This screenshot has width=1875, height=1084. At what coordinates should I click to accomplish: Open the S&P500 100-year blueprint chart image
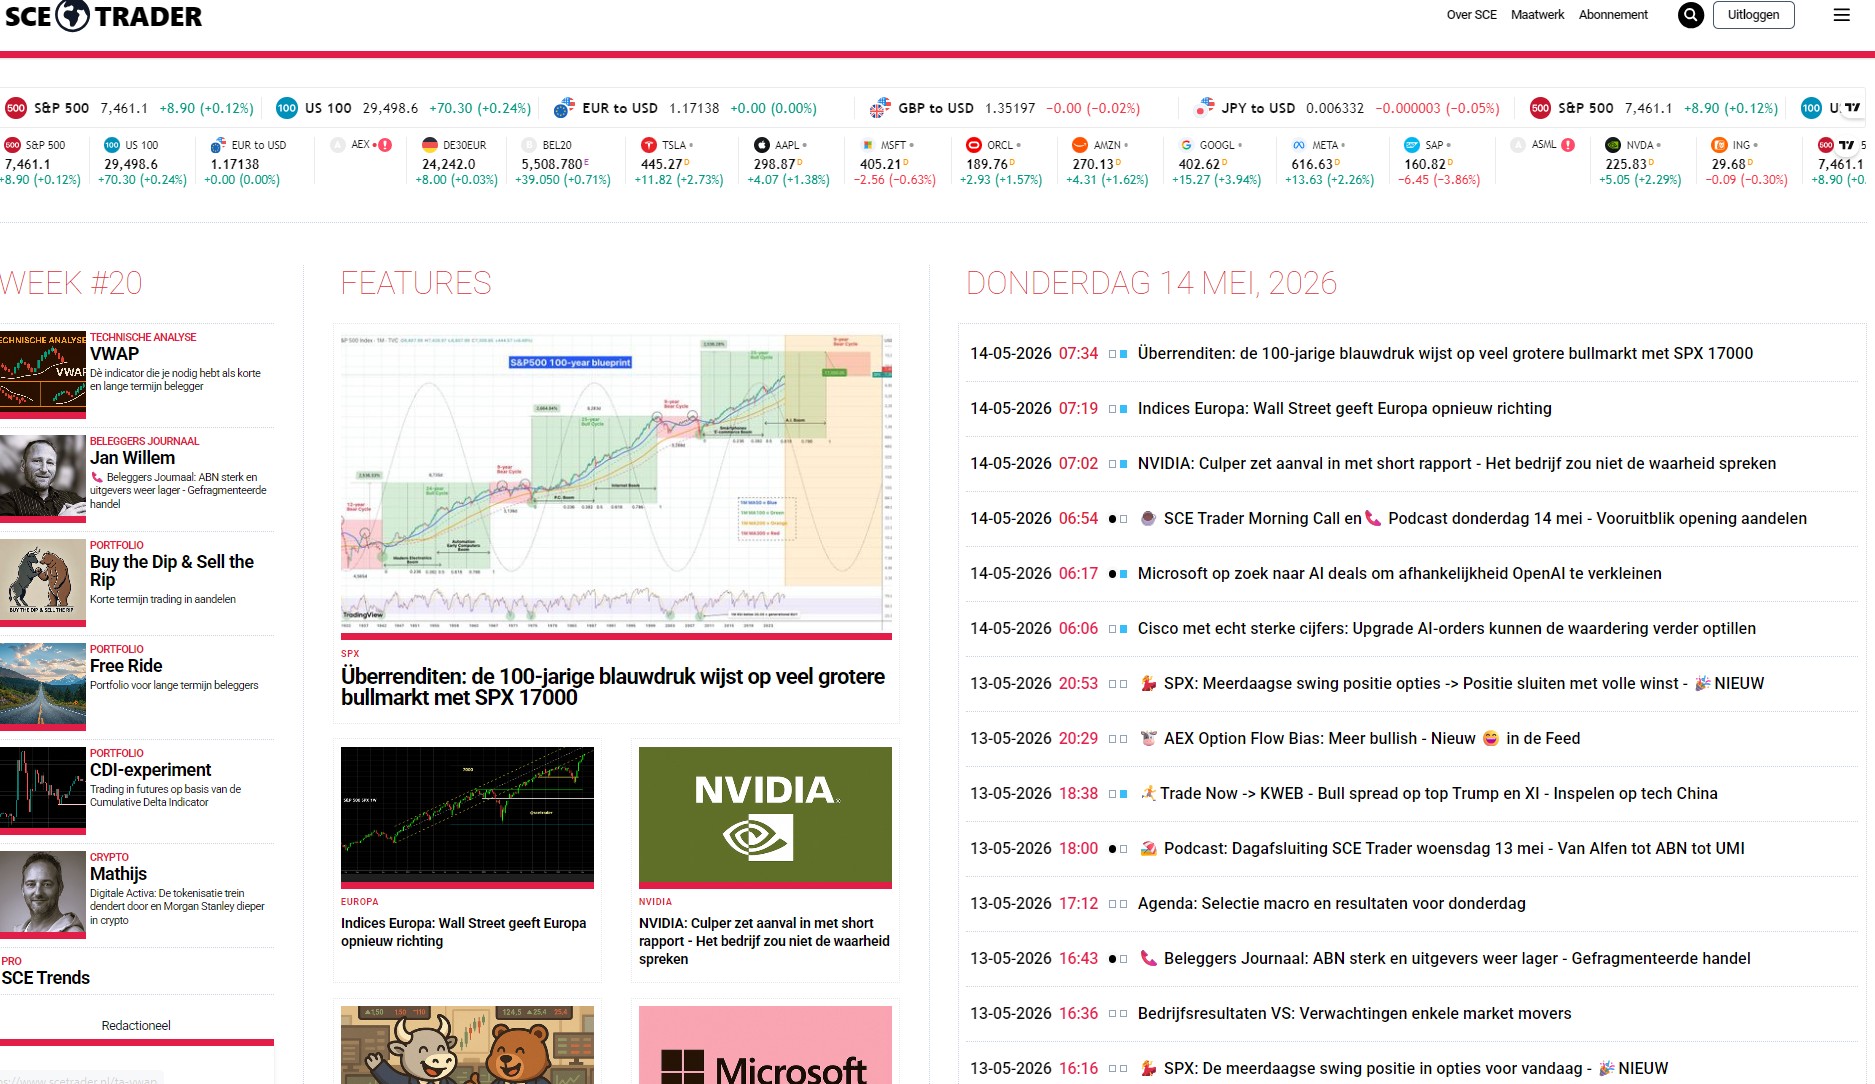616,484
